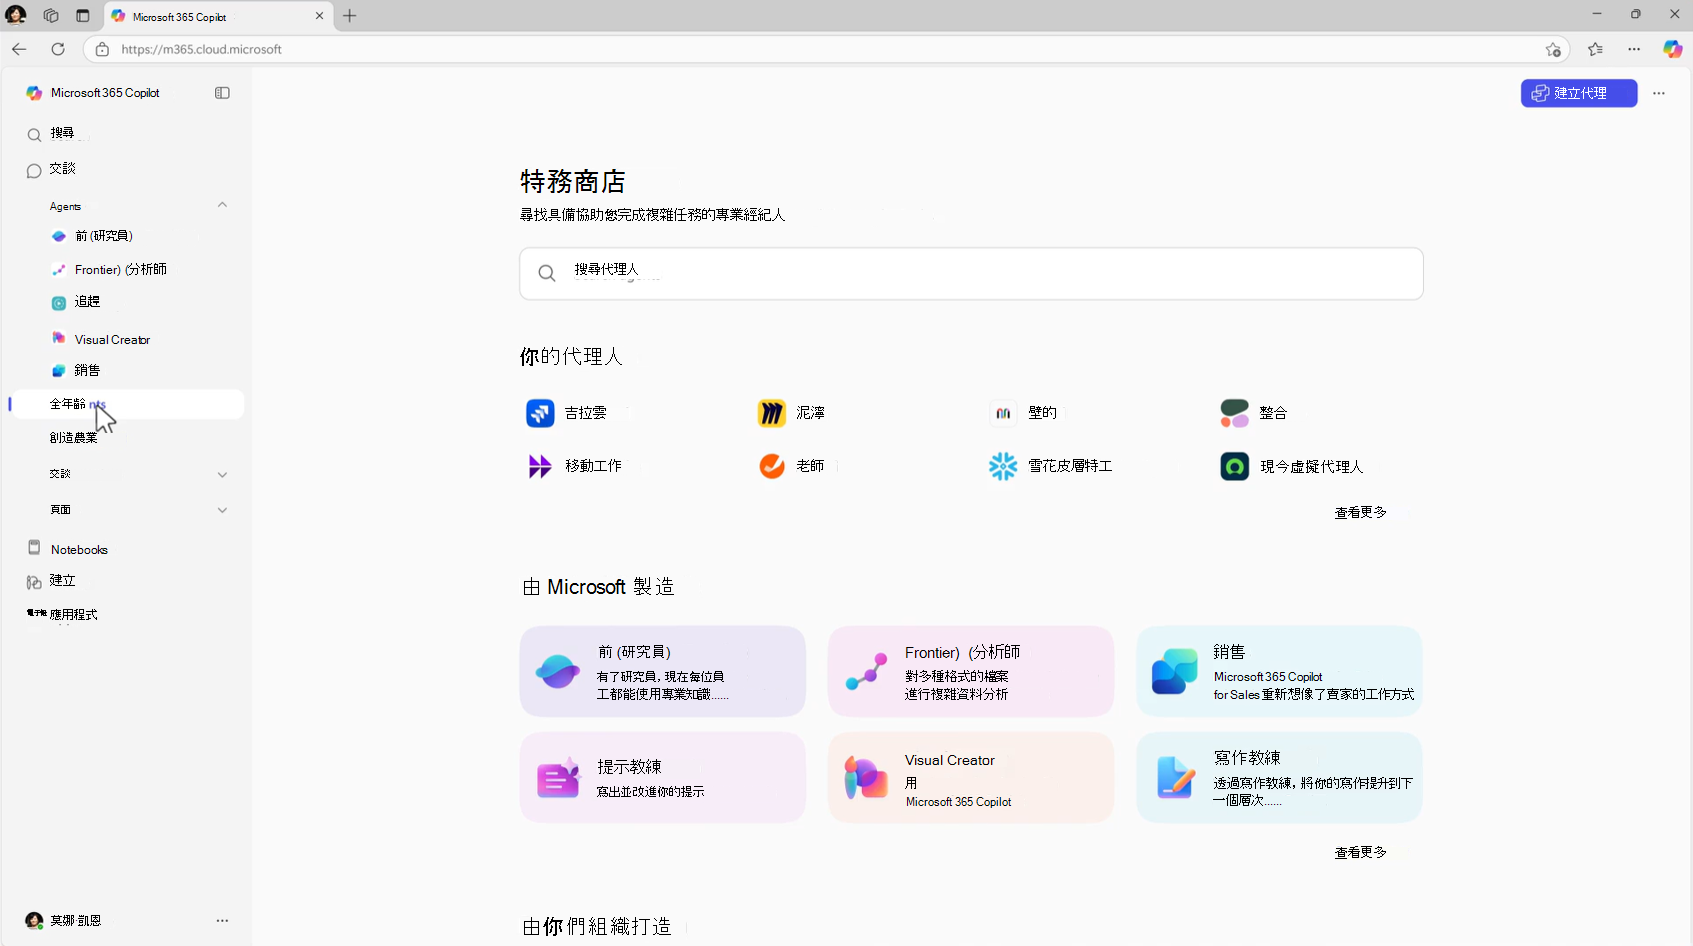Select 追趕 agent in the sidebar
1693x946 pixels.
(x=87, y=302)
